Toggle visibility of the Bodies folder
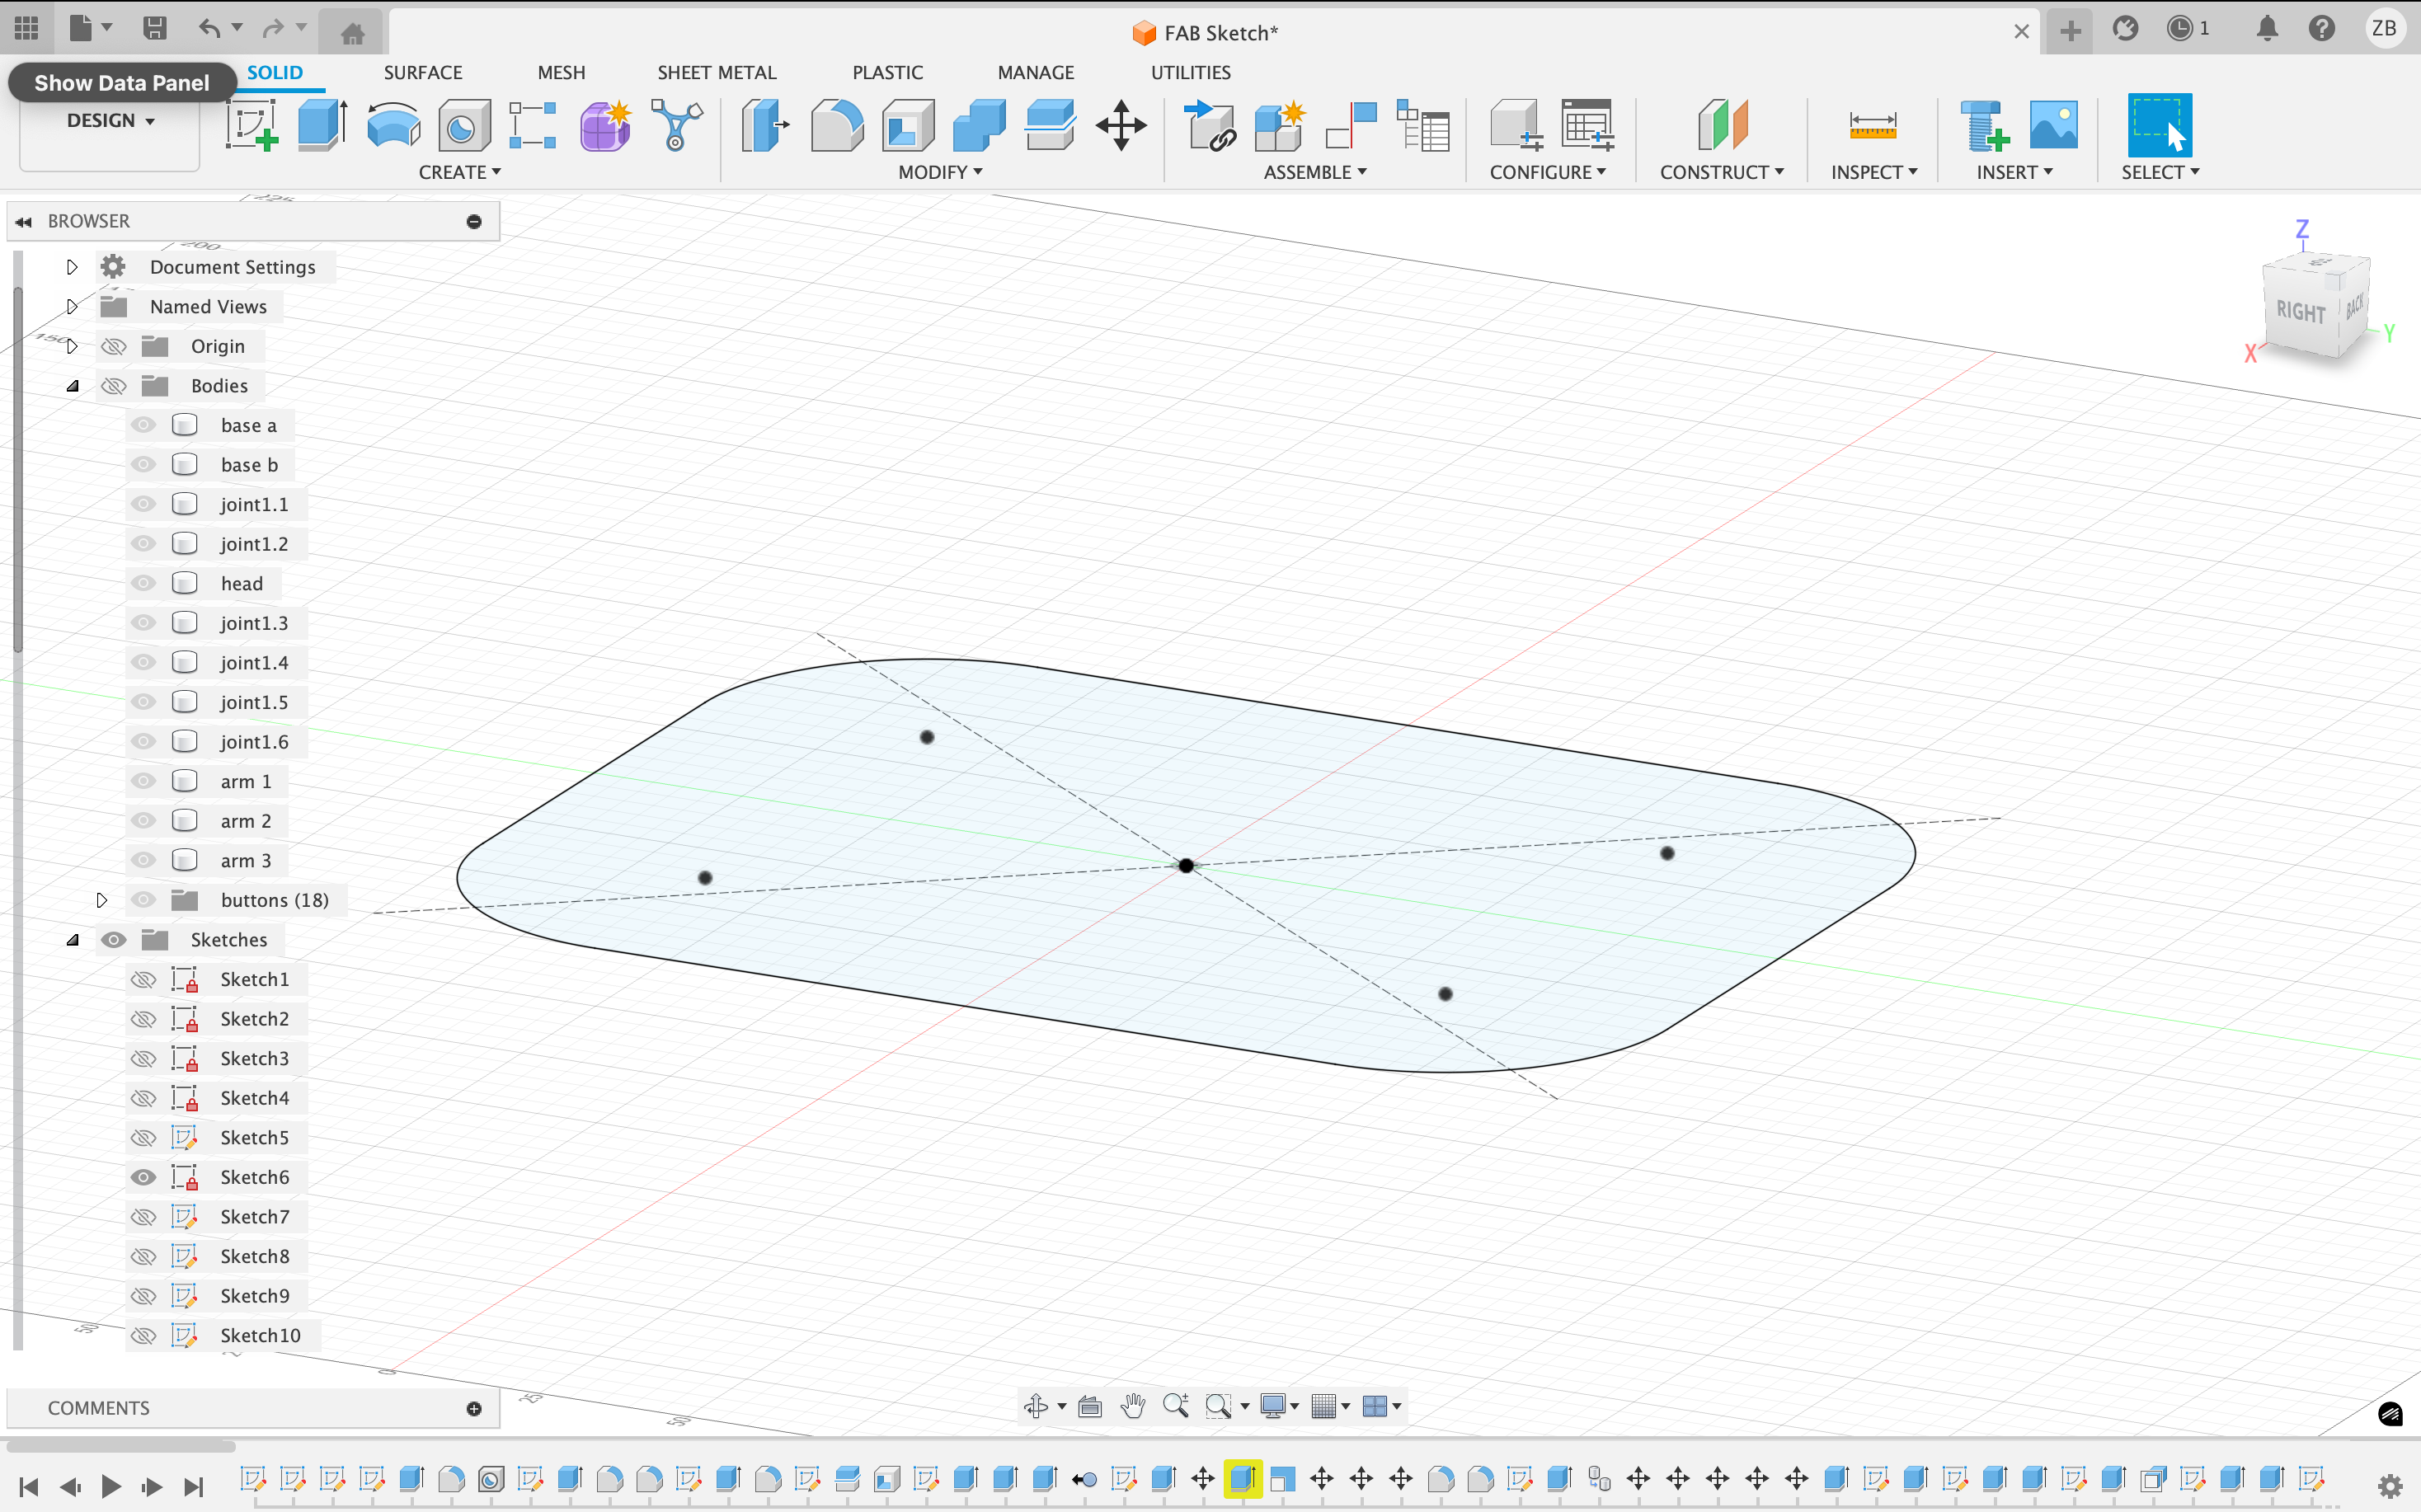This screenshot has height=1512, width=2421. click(x=114, y=386)
